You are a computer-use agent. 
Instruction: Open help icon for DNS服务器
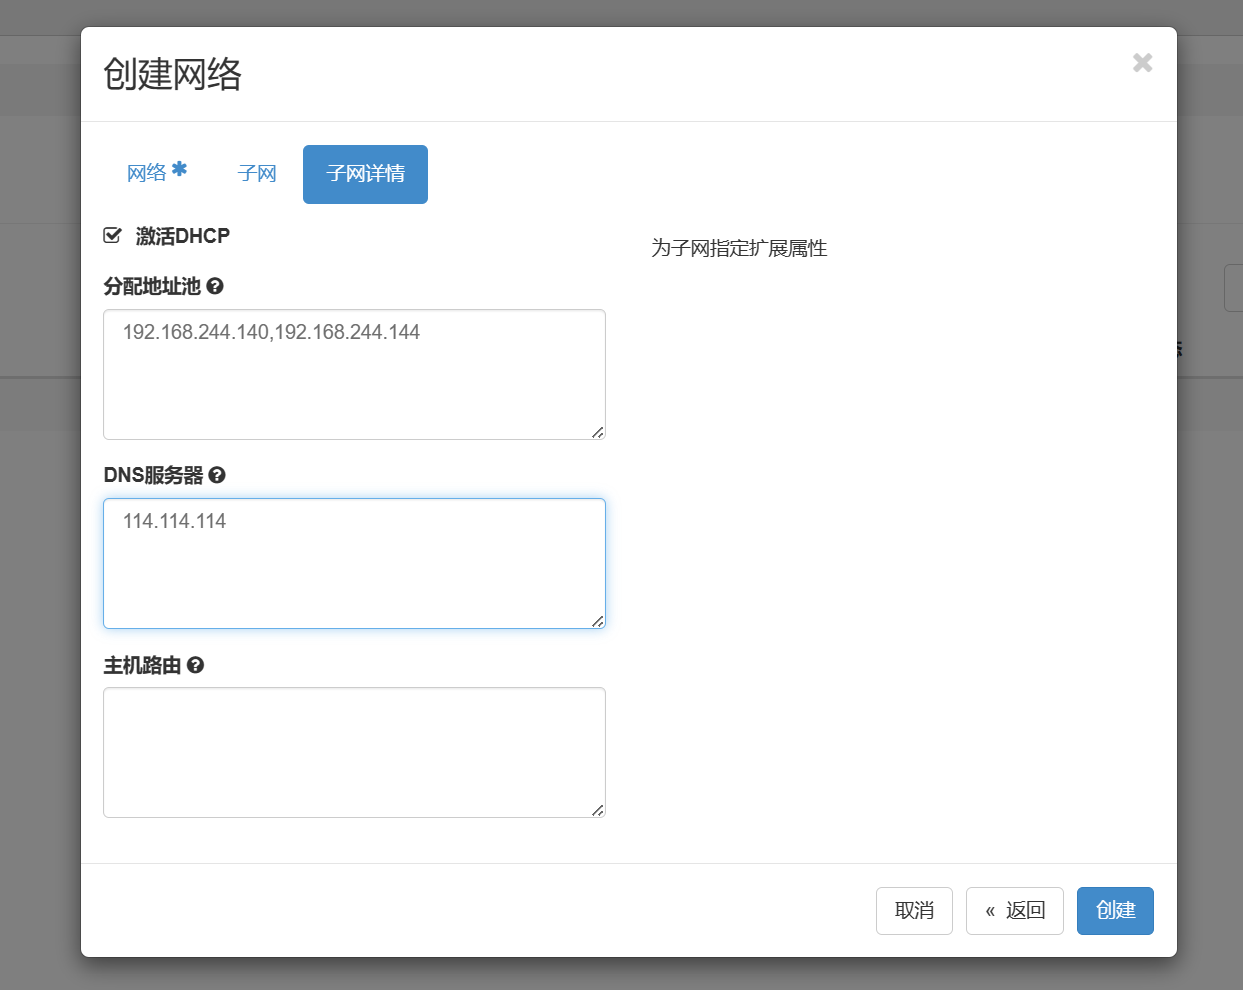217,475
